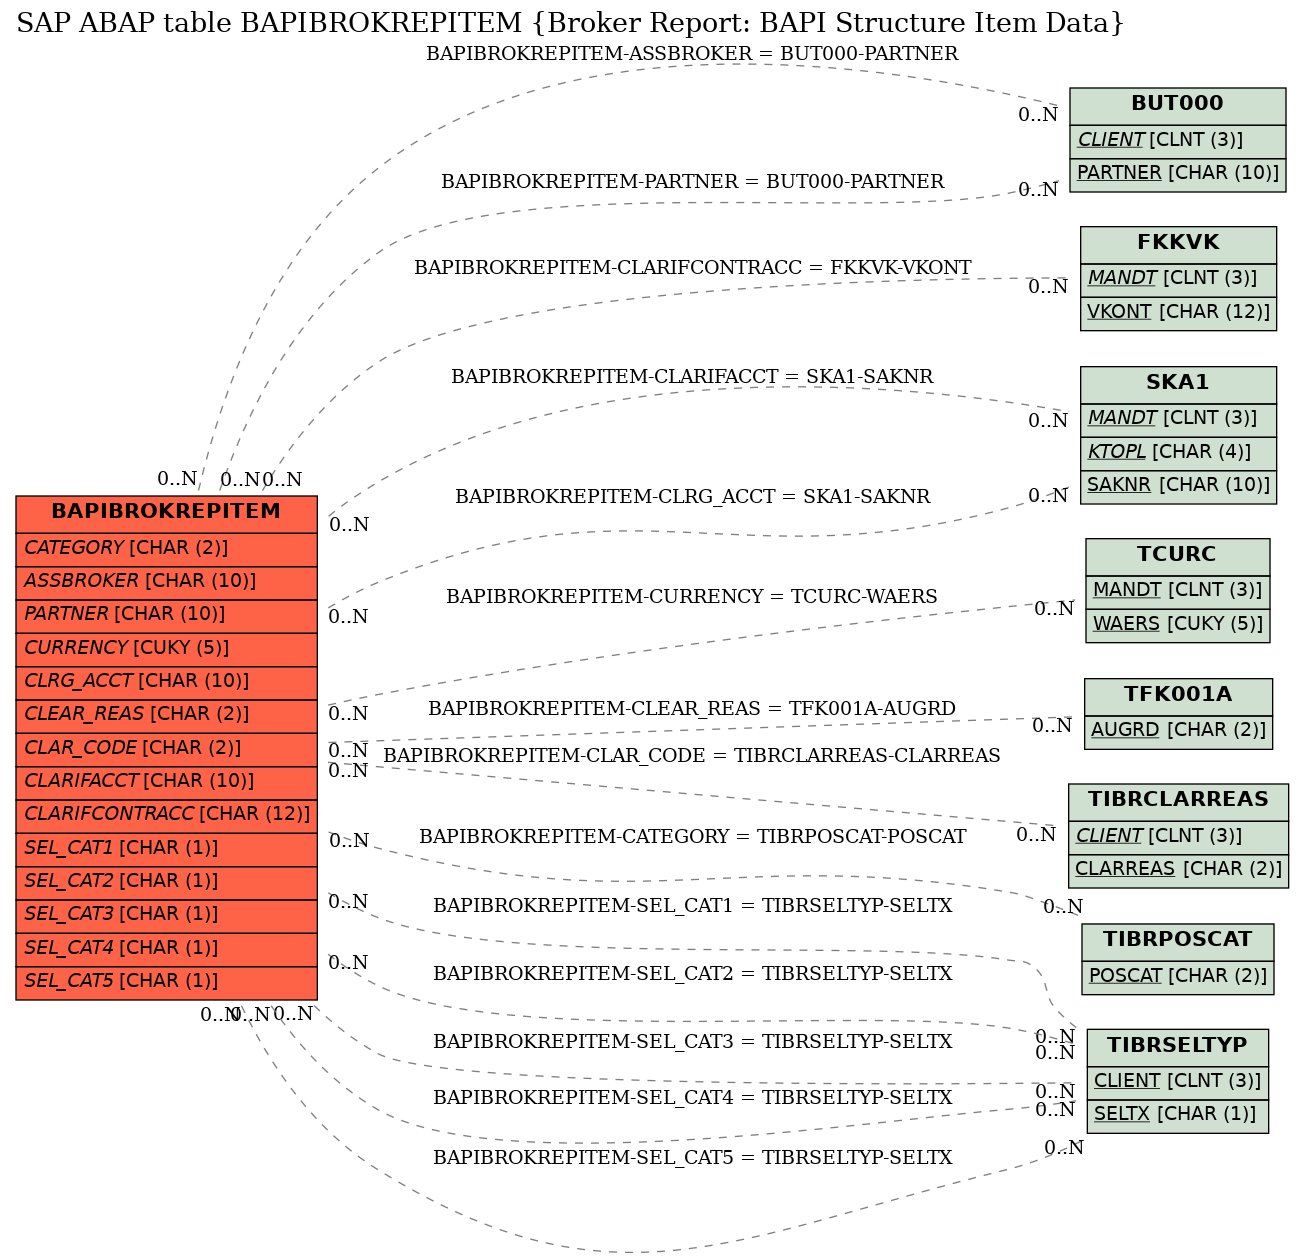Click the SAKNR [CHAR (10)] row in SKA1
The width and height of the screenshot is (1304, 1258).
point(1178,486)
